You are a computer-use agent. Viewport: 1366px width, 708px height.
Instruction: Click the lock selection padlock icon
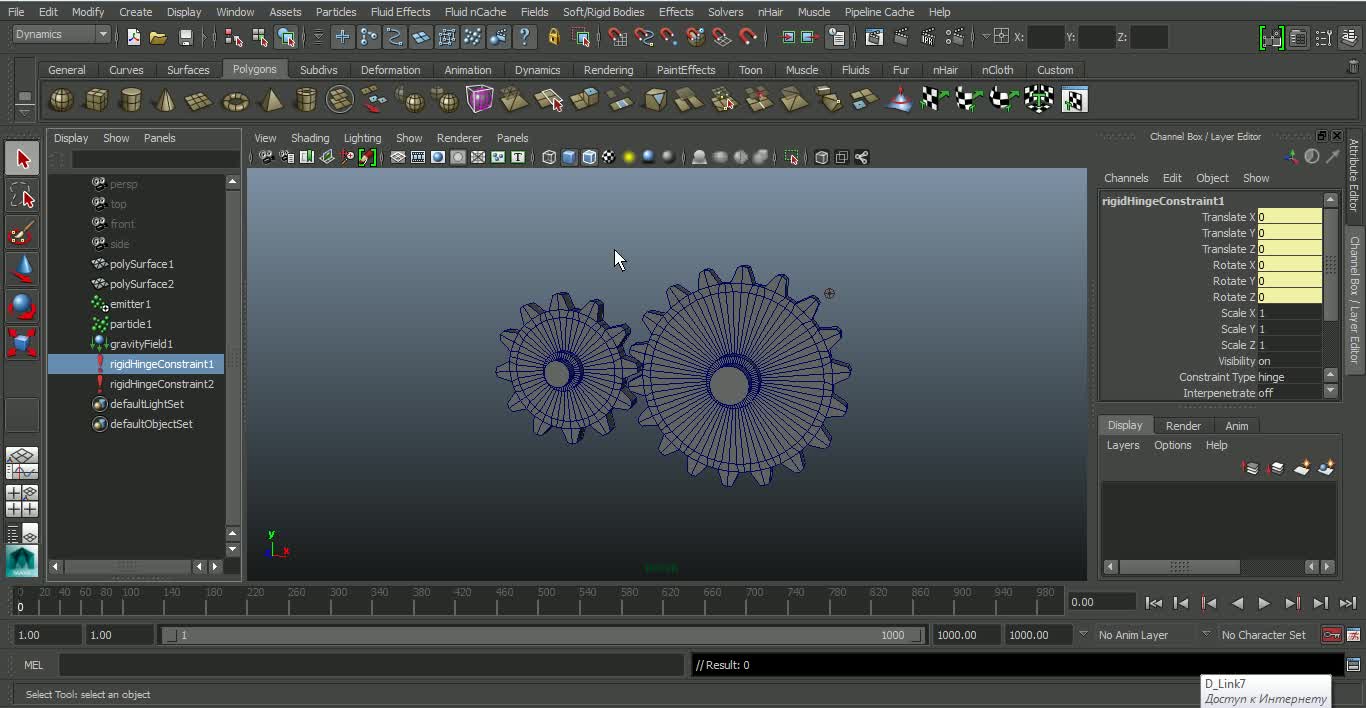(554, 37)
